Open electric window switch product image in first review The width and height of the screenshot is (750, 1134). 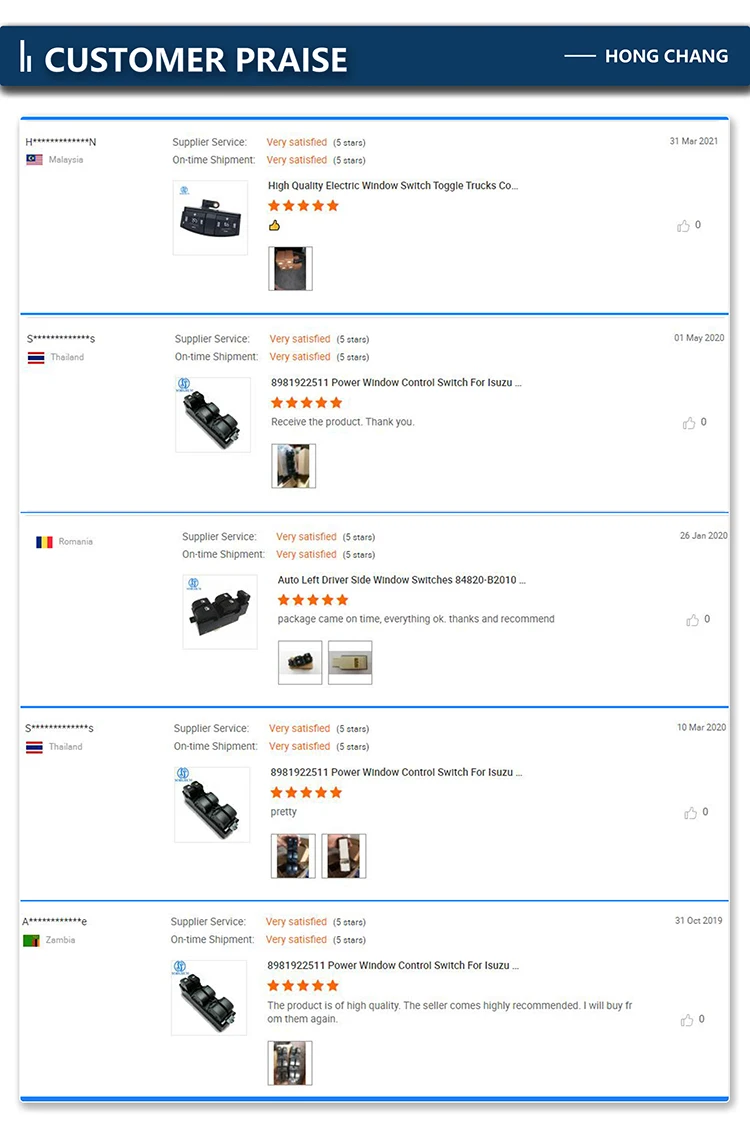tap(210, 218)
